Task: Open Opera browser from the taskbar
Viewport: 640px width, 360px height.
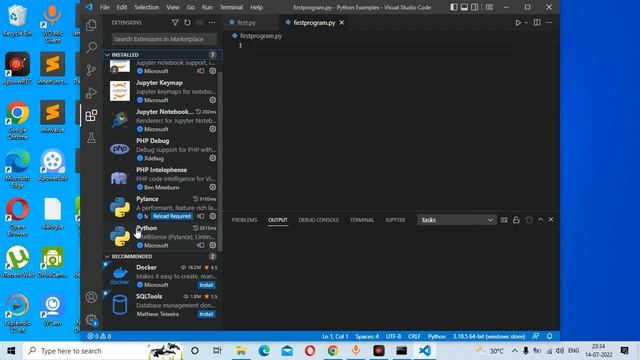Action: tap(310, 351)
